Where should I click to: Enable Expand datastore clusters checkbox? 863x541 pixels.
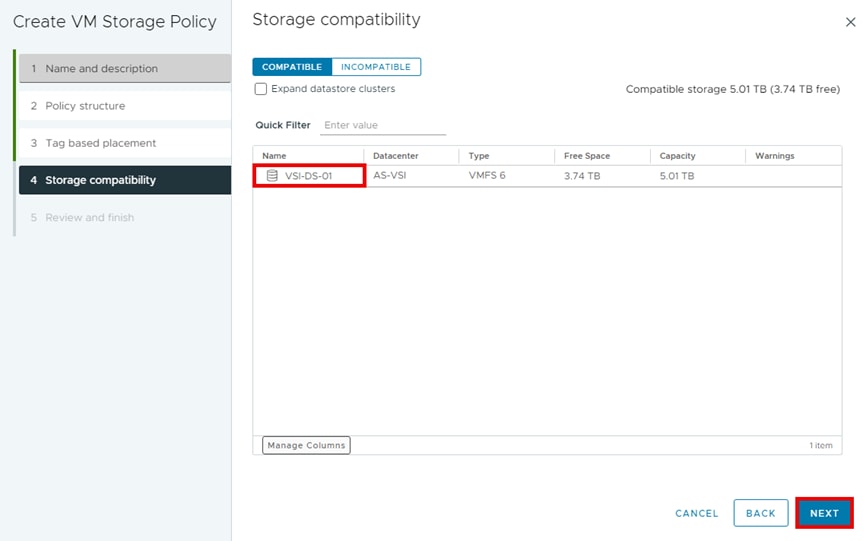coord(261,89)
